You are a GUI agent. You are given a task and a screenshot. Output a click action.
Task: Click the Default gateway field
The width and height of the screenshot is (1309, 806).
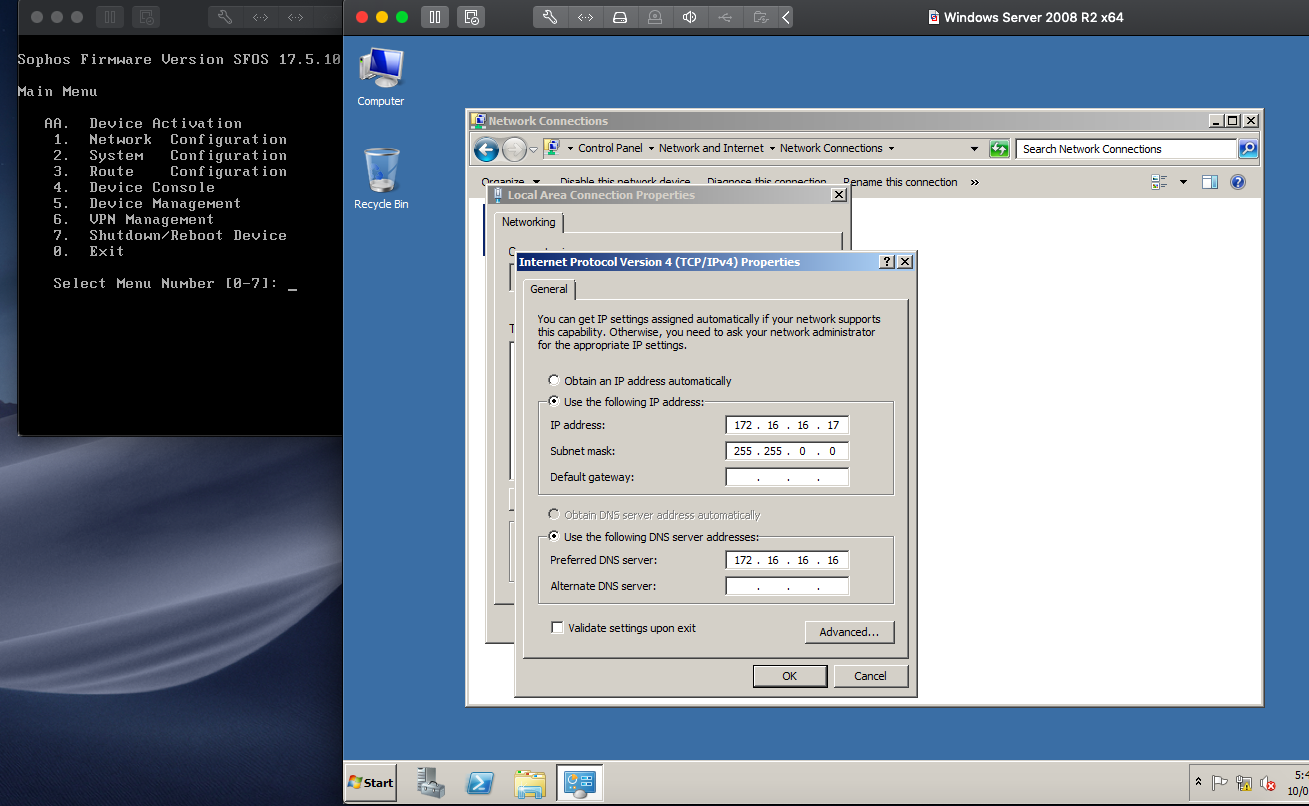point(787,477)
